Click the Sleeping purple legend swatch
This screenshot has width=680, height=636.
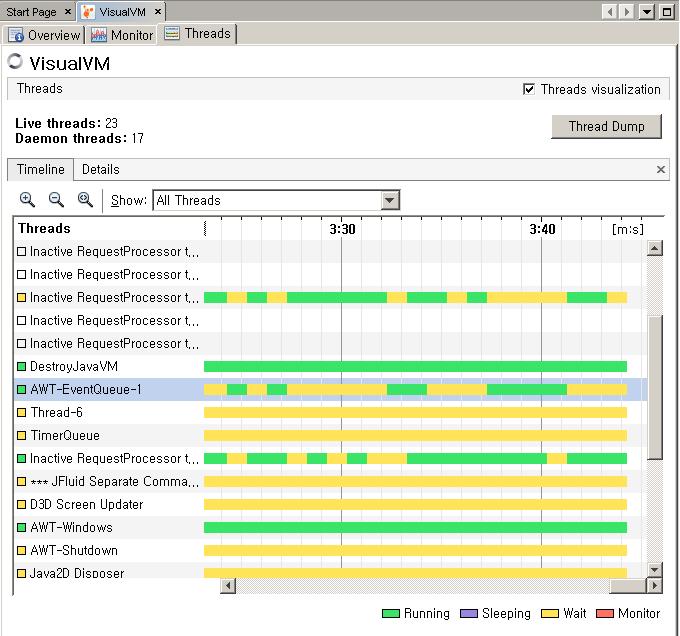tap(468, 614)
